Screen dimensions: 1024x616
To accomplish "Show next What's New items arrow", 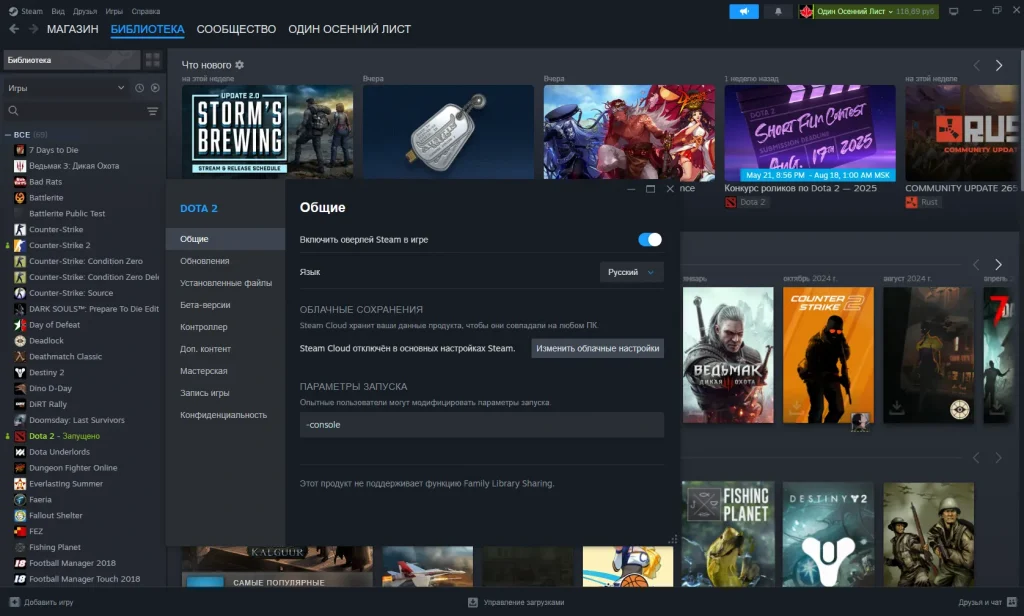I will [999, 65].
